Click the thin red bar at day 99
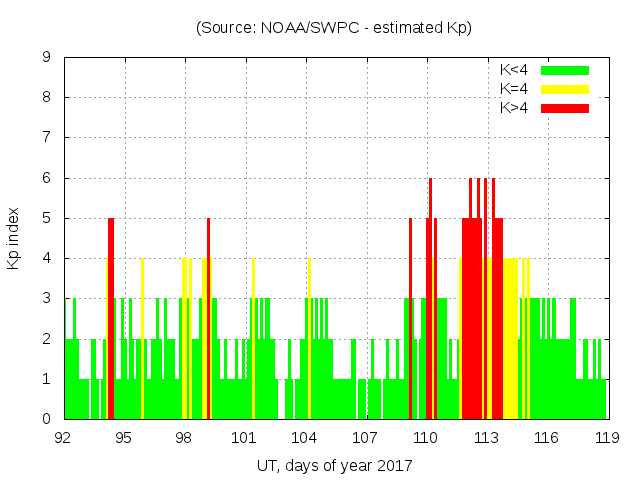The image size is (640, 480). pyautogui.click(x=208, y=300)
